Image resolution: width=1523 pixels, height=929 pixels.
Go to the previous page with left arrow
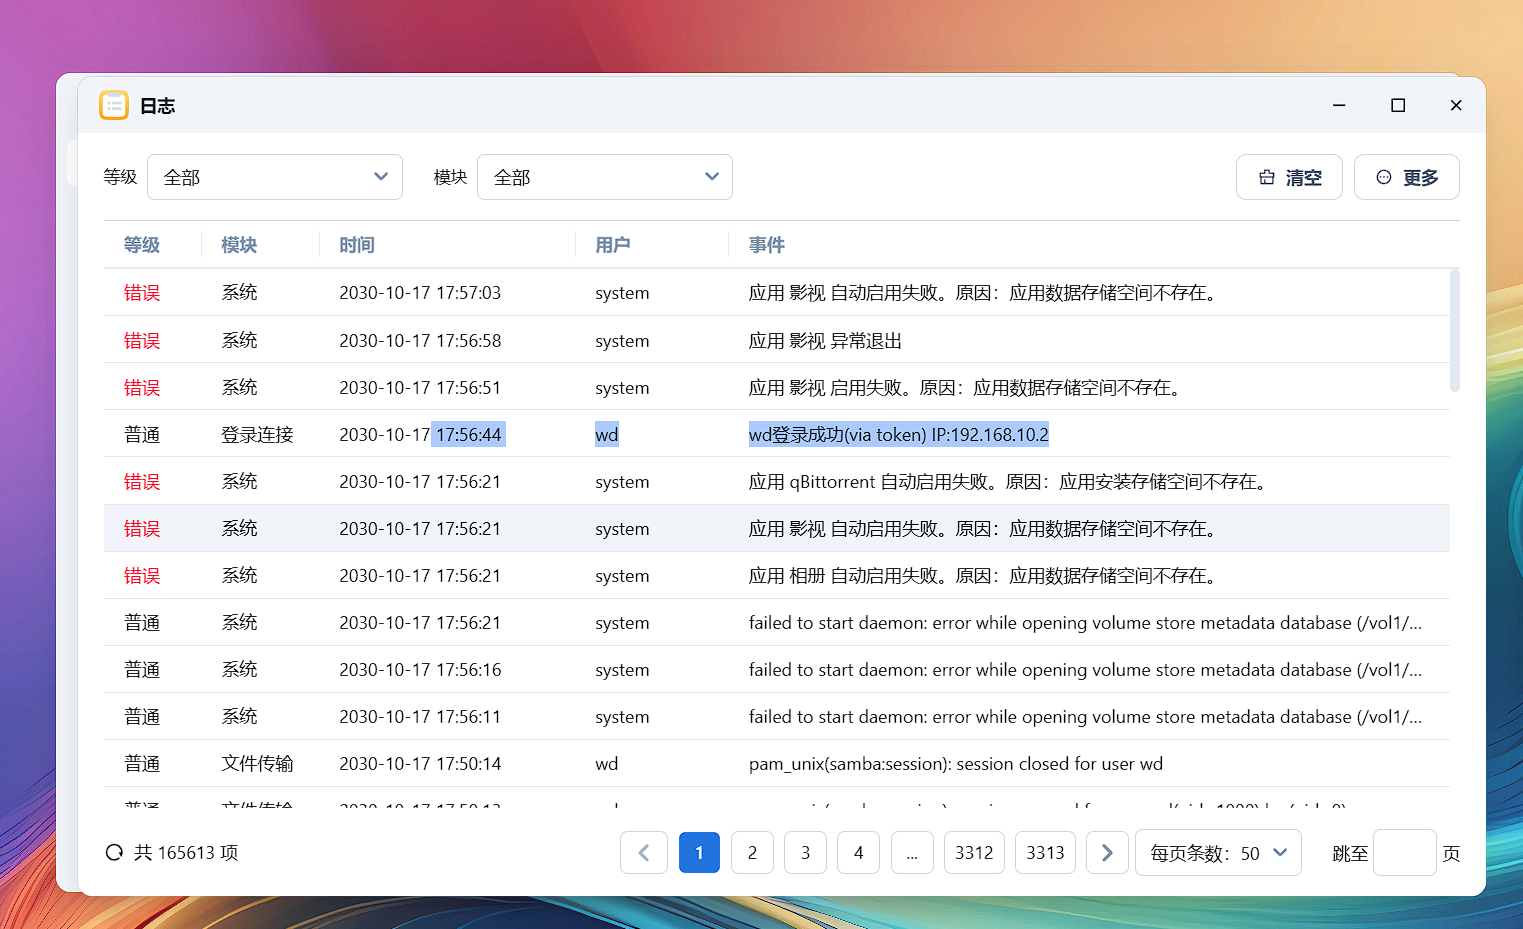click(x=644, y=853)
